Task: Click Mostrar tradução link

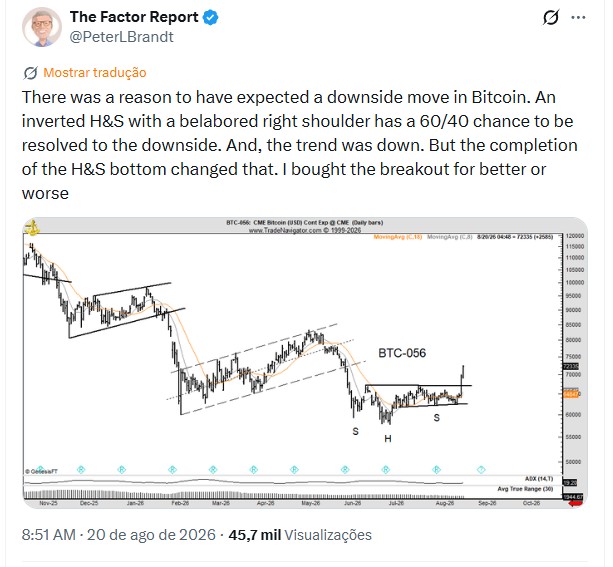Action: pos(95,73)
